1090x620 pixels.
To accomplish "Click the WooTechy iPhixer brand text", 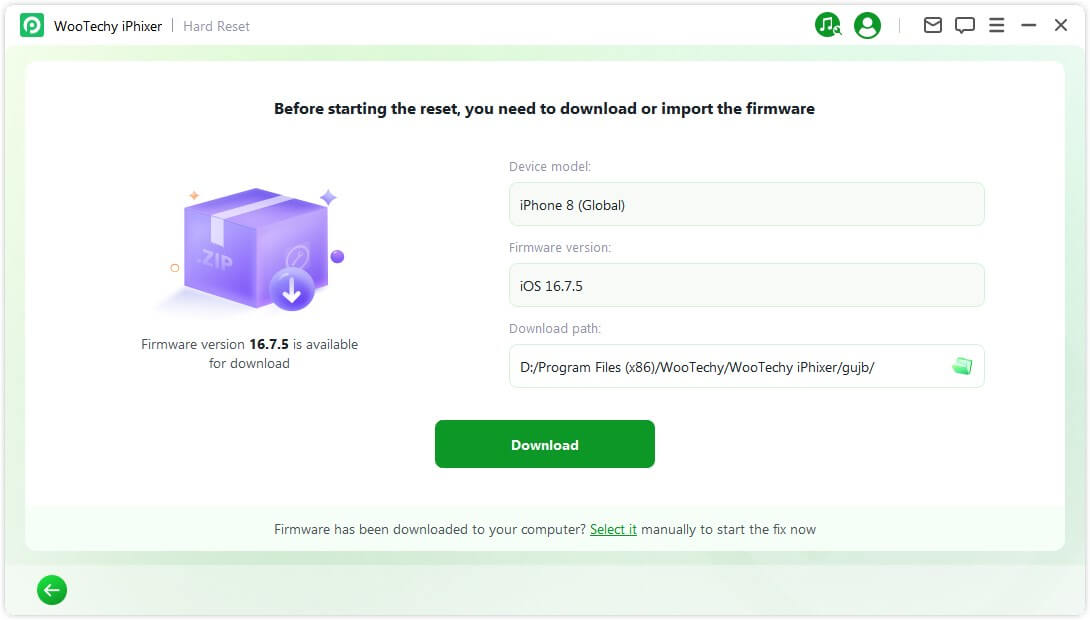I will pos(107,25).
